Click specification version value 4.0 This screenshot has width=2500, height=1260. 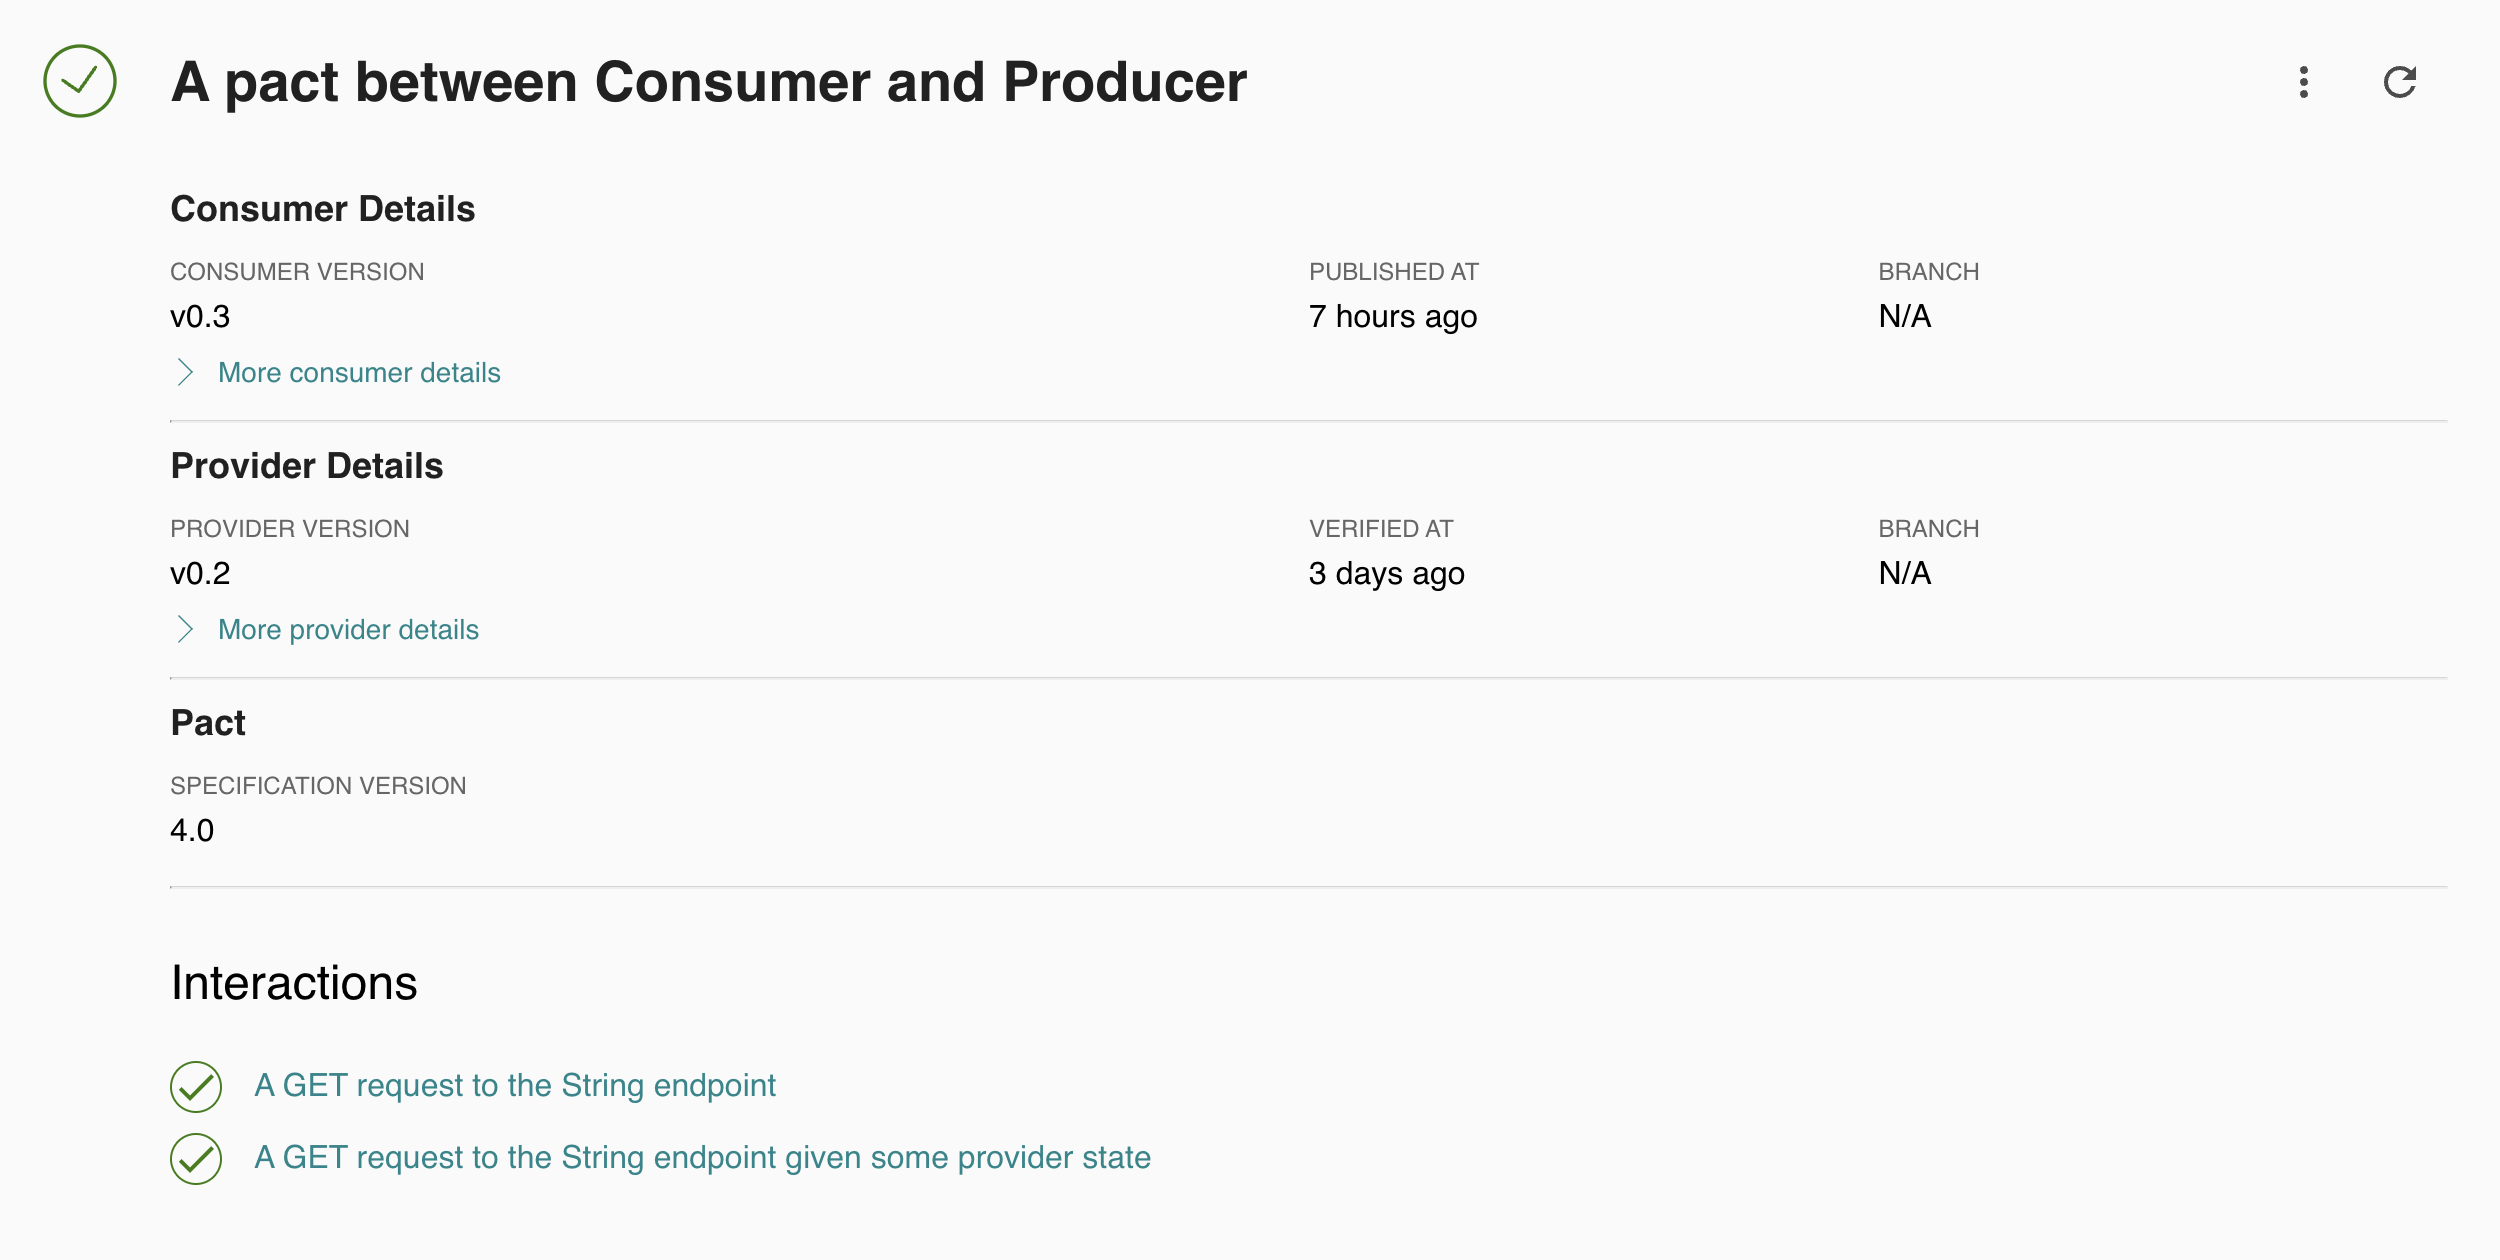(x=192, y=831)
